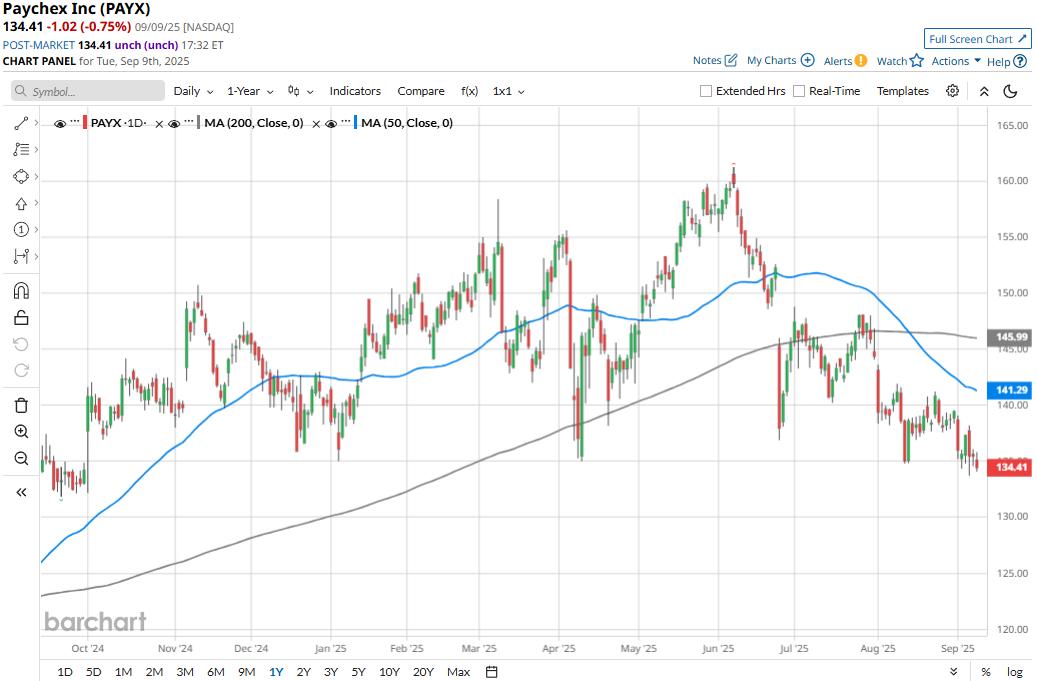1037x681 pixels.
Task: Click the zoom in magnifier
Action: tap(21, 432)
